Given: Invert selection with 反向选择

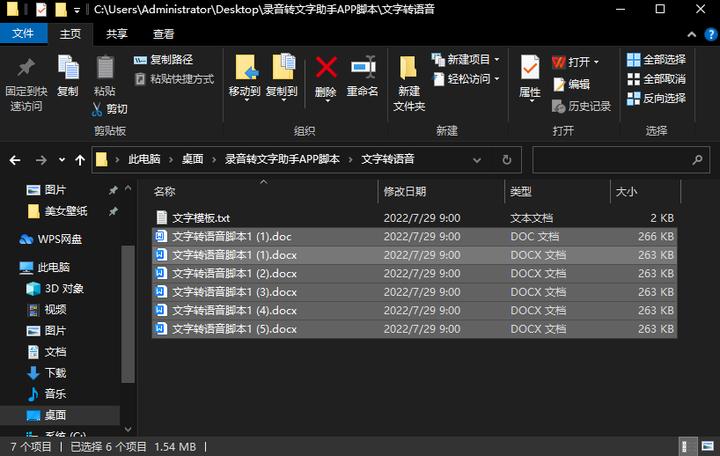Looking at the screenshot, I should coord(657,98).
